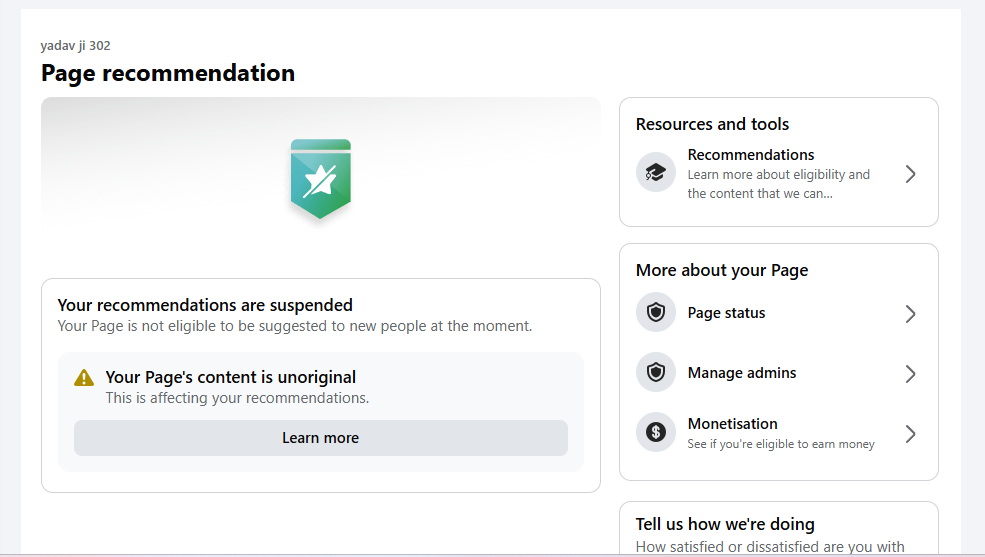Expand Manage admins with its chevron
This screenshot has height=557, width=985.
(x=910, y=374)
